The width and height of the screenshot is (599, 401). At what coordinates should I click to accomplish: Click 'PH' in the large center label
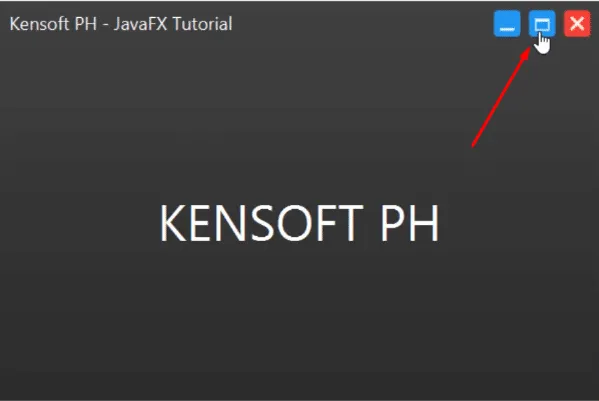click(410, 223)
